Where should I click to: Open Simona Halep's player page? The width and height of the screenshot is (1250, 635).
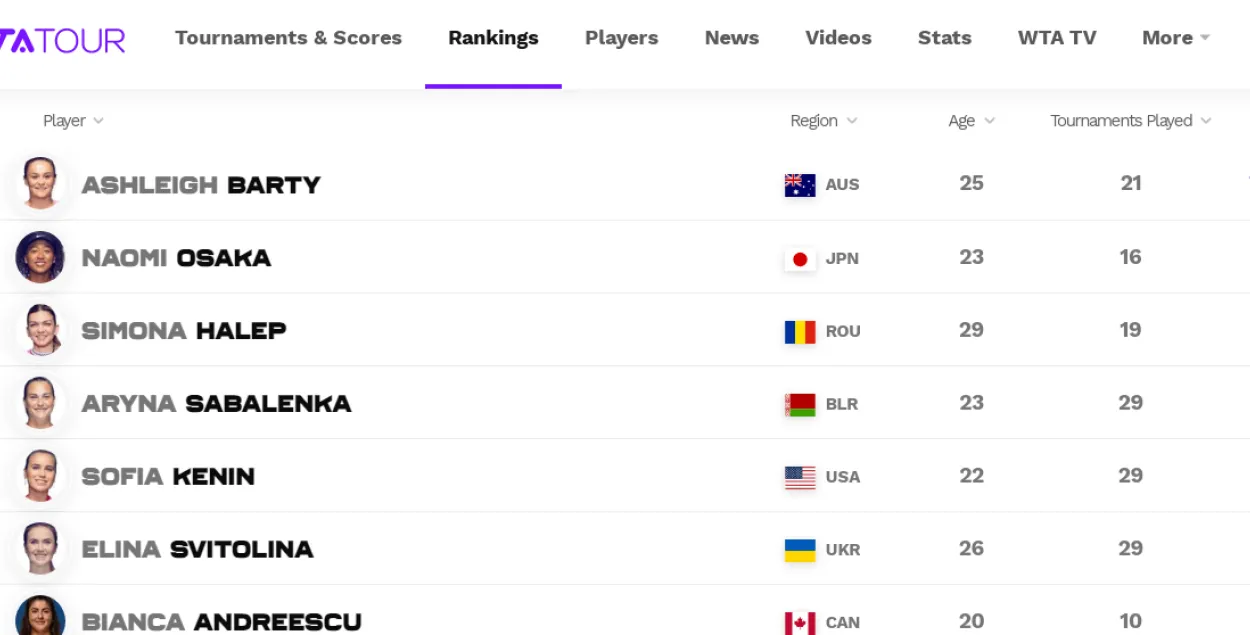[184, 331]
